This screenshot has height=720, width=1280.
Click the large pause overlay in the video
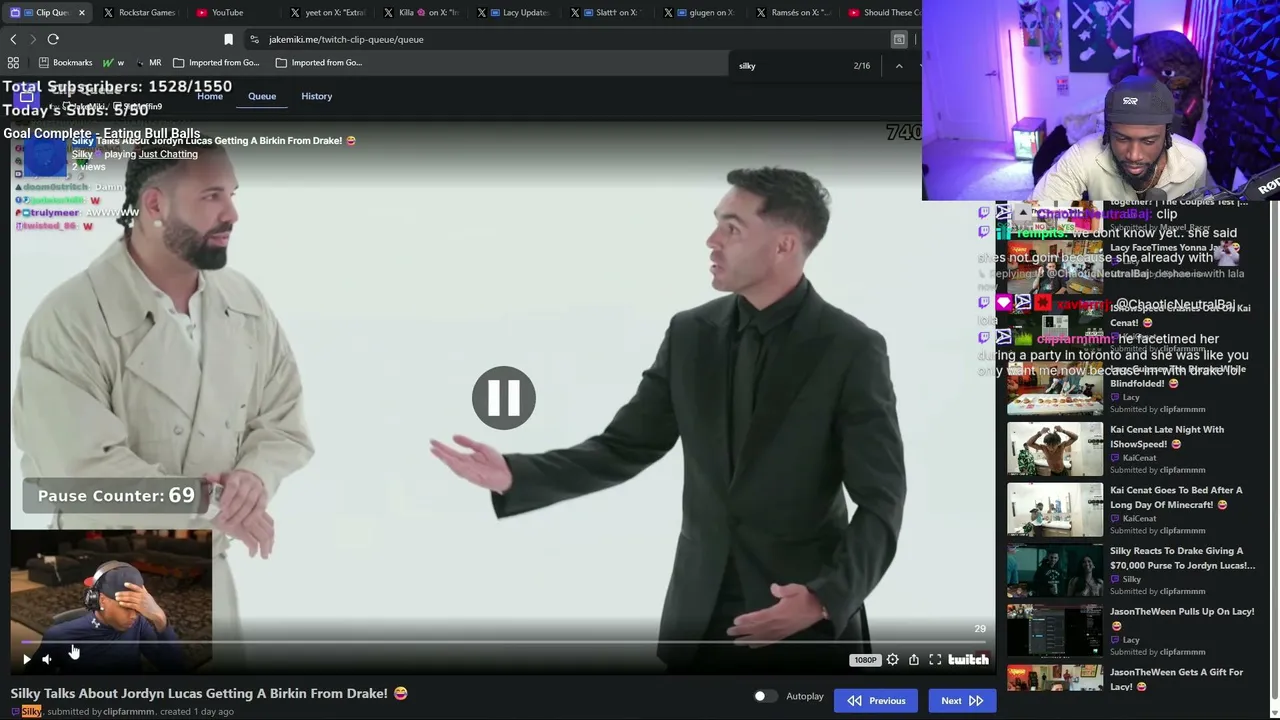[504, 398]
